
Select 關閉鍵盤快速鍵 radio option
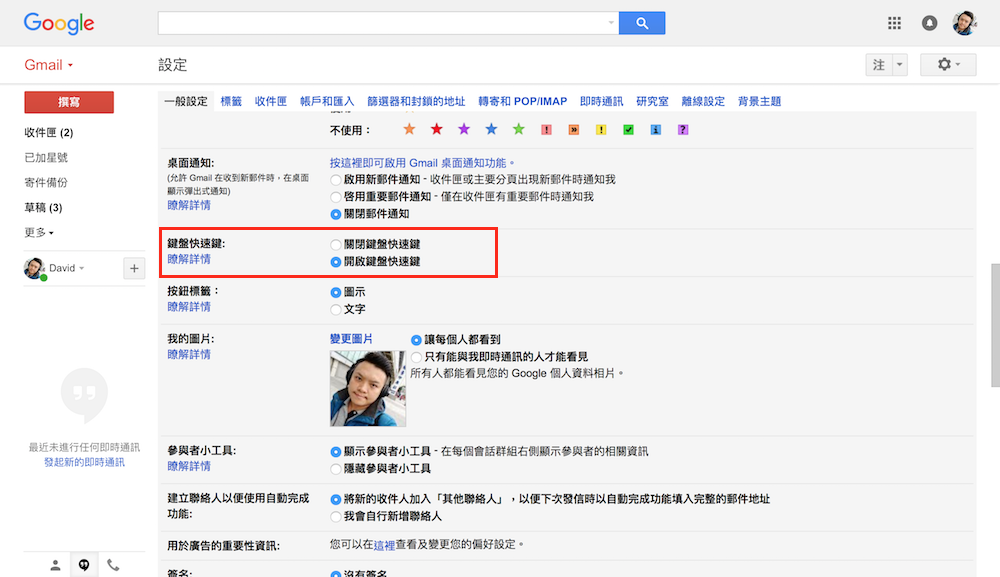pyautogui.click(x=336, y=244)
